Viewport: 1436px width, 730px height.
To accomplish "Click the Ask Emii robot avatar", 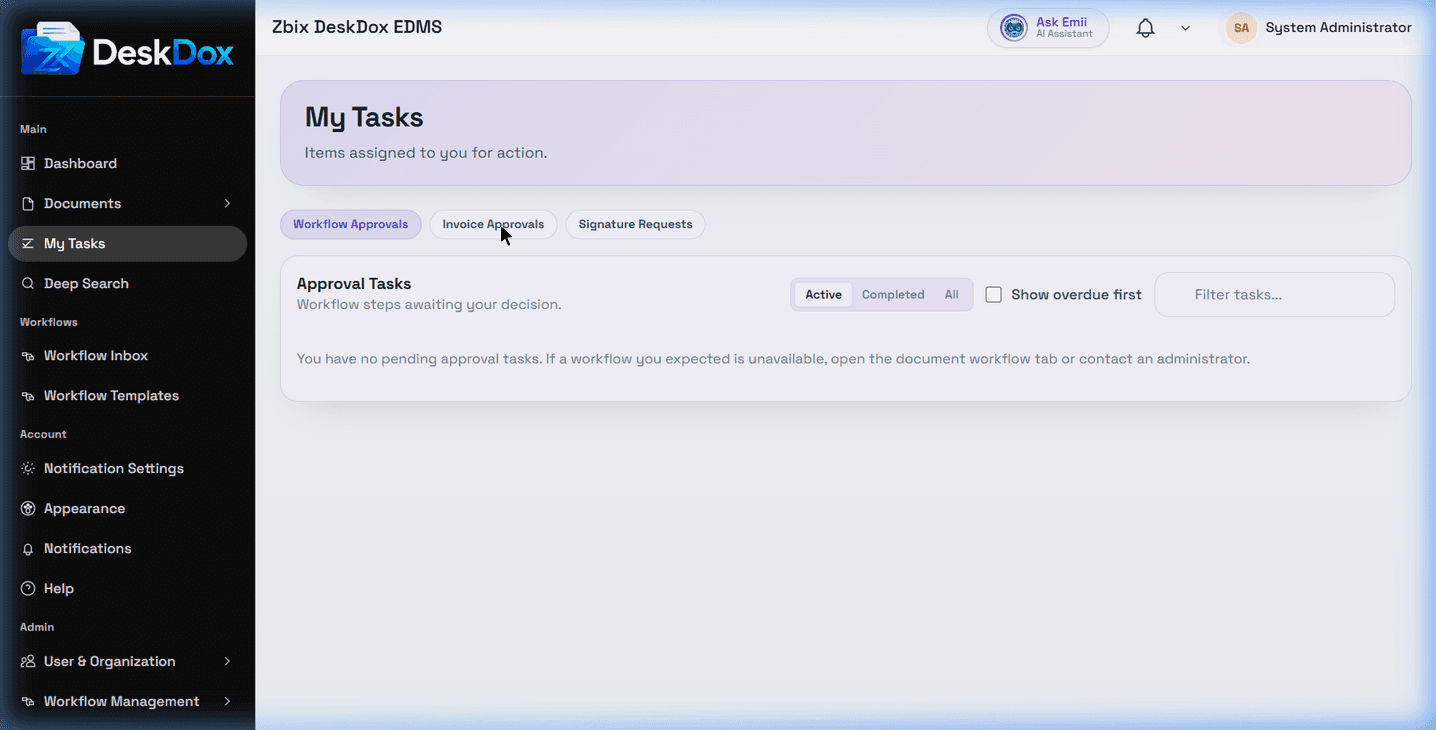I will point(1014,28).
